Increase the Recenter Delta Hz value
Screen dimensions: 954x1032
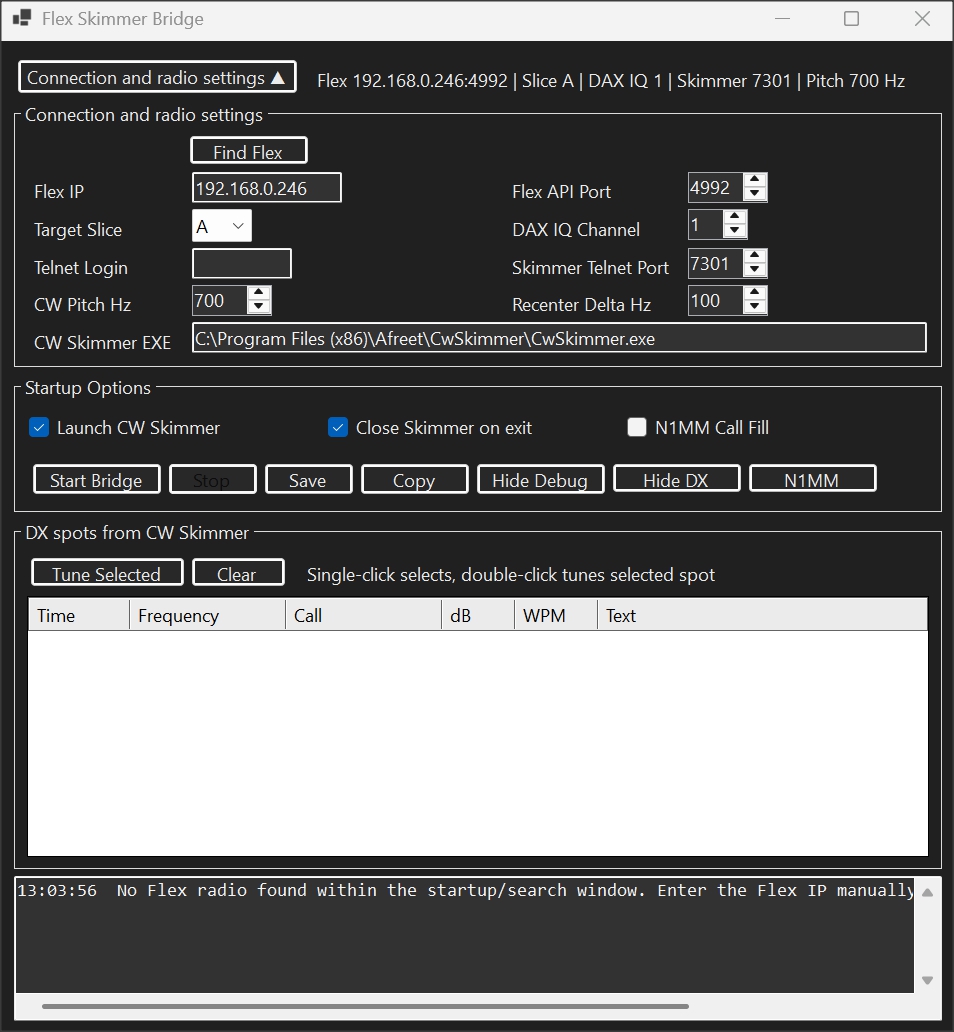point(755,293)
